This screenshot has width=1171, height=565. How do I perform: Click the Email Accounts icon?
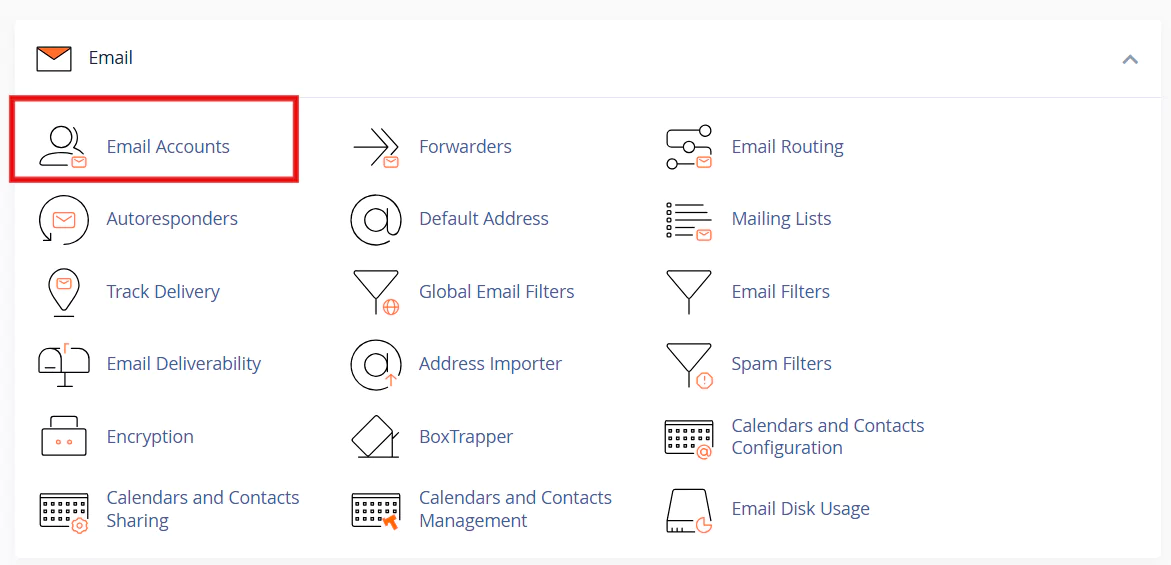(63, 146)
